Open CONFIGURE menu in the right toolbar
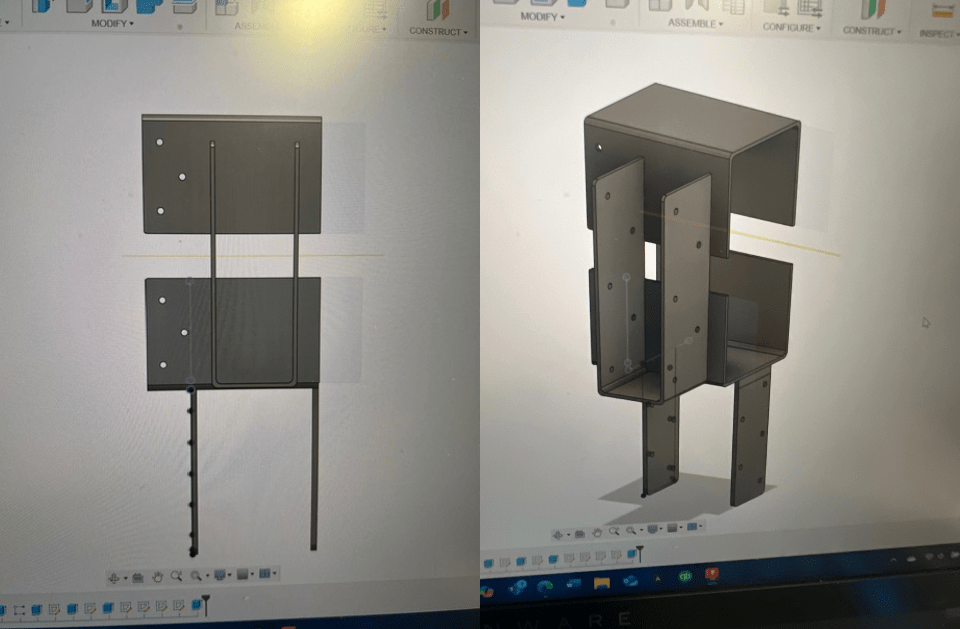Screen dimensions: 960x629 coord(792,27)
